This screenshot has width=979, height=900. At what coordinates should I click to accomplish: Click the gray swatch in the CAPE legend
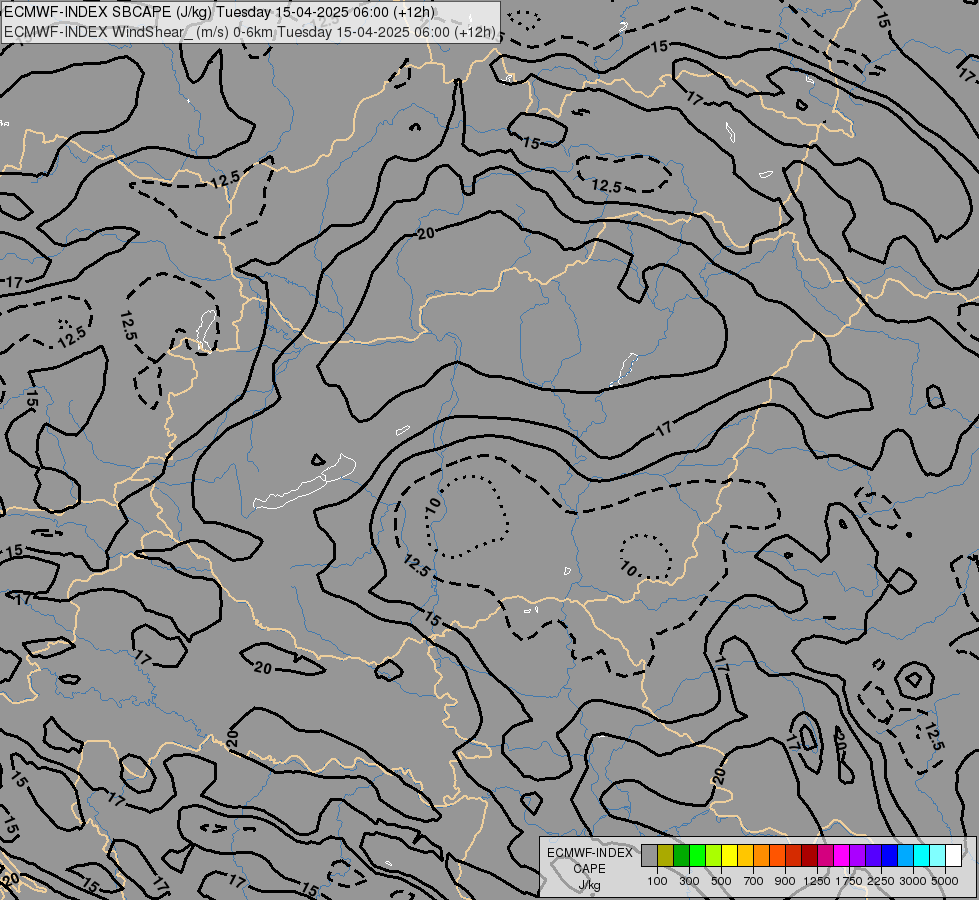coord(649,856)
